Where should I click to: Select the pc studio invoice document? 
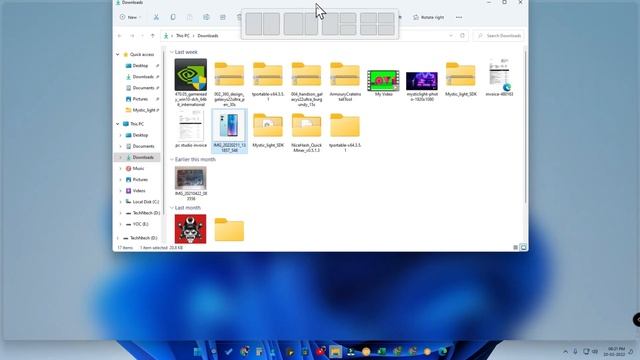pyautogui.click(x=191, y=129)
